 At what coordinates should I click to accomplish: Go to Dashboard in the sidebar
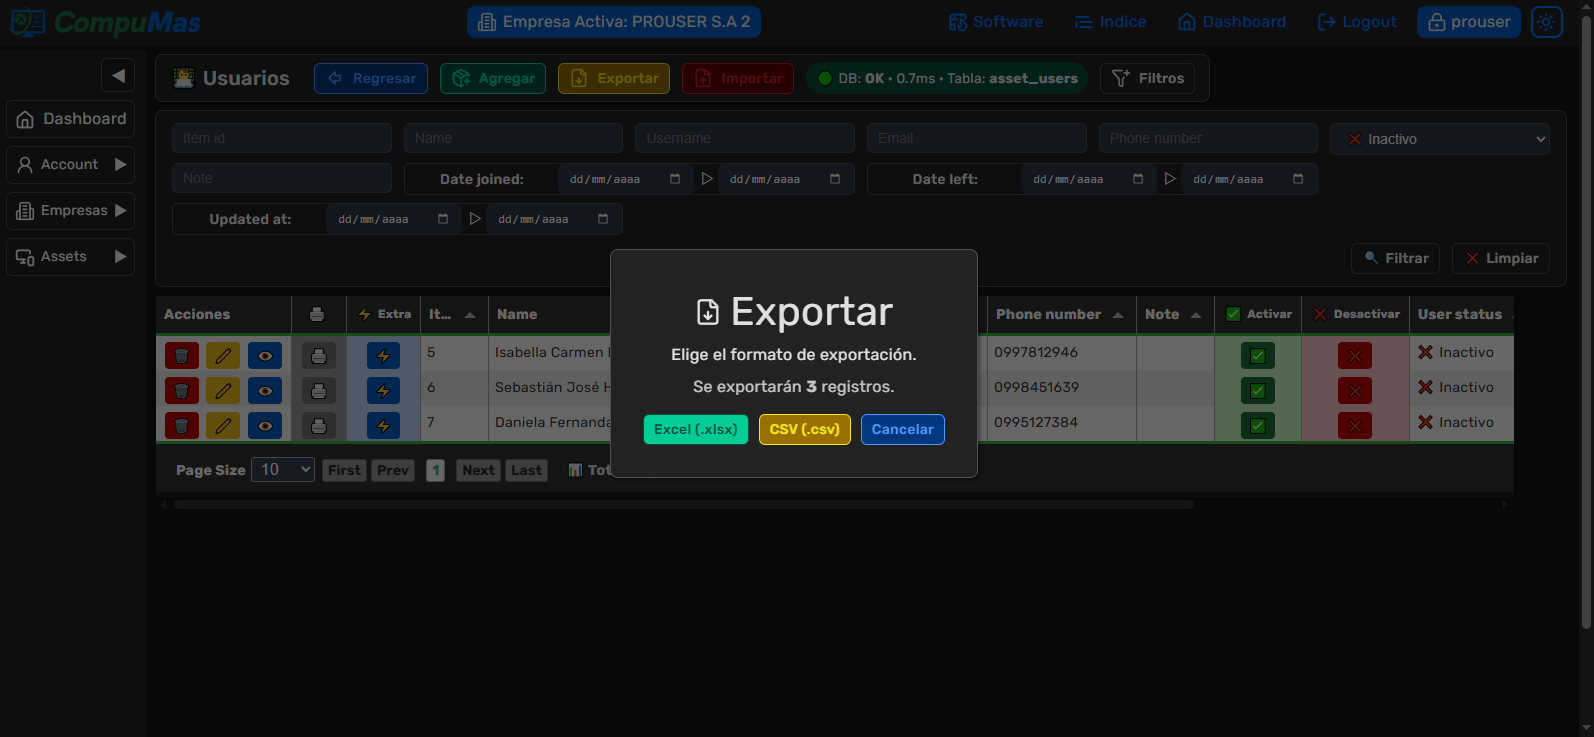pyautogui.click(x=70, y=118)
